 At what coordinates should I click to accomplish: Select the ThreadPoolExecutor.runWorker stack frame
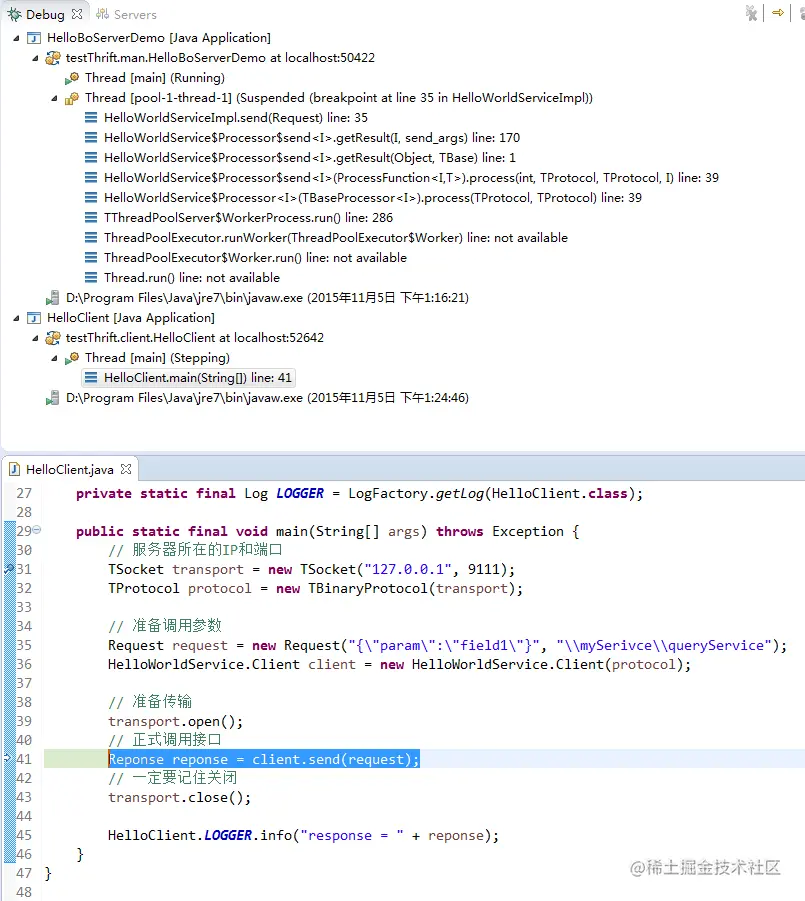tap(336, 238)
